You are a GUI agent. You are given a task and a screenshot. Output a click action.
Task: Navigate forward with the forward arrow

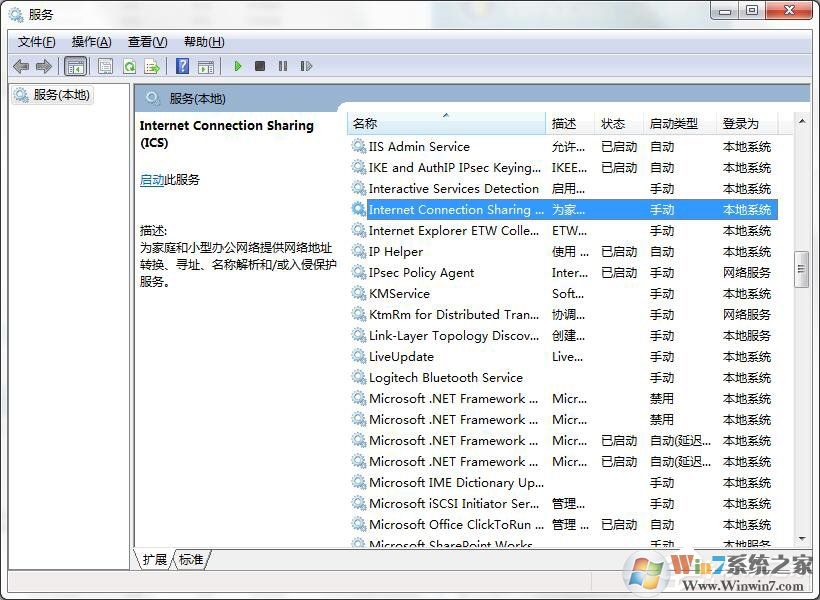click(44, 66)
